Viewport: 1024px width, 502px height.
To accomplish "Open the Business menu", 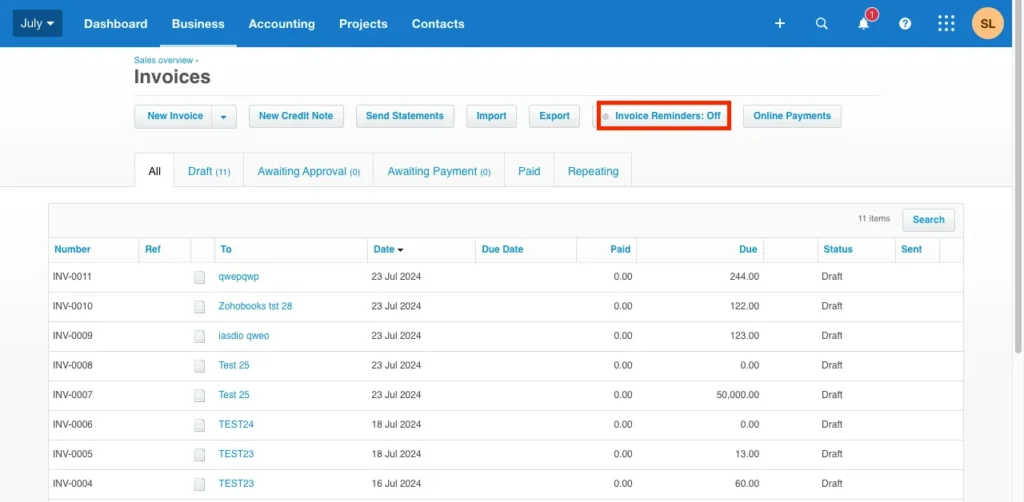I will (x=198, y=24).
